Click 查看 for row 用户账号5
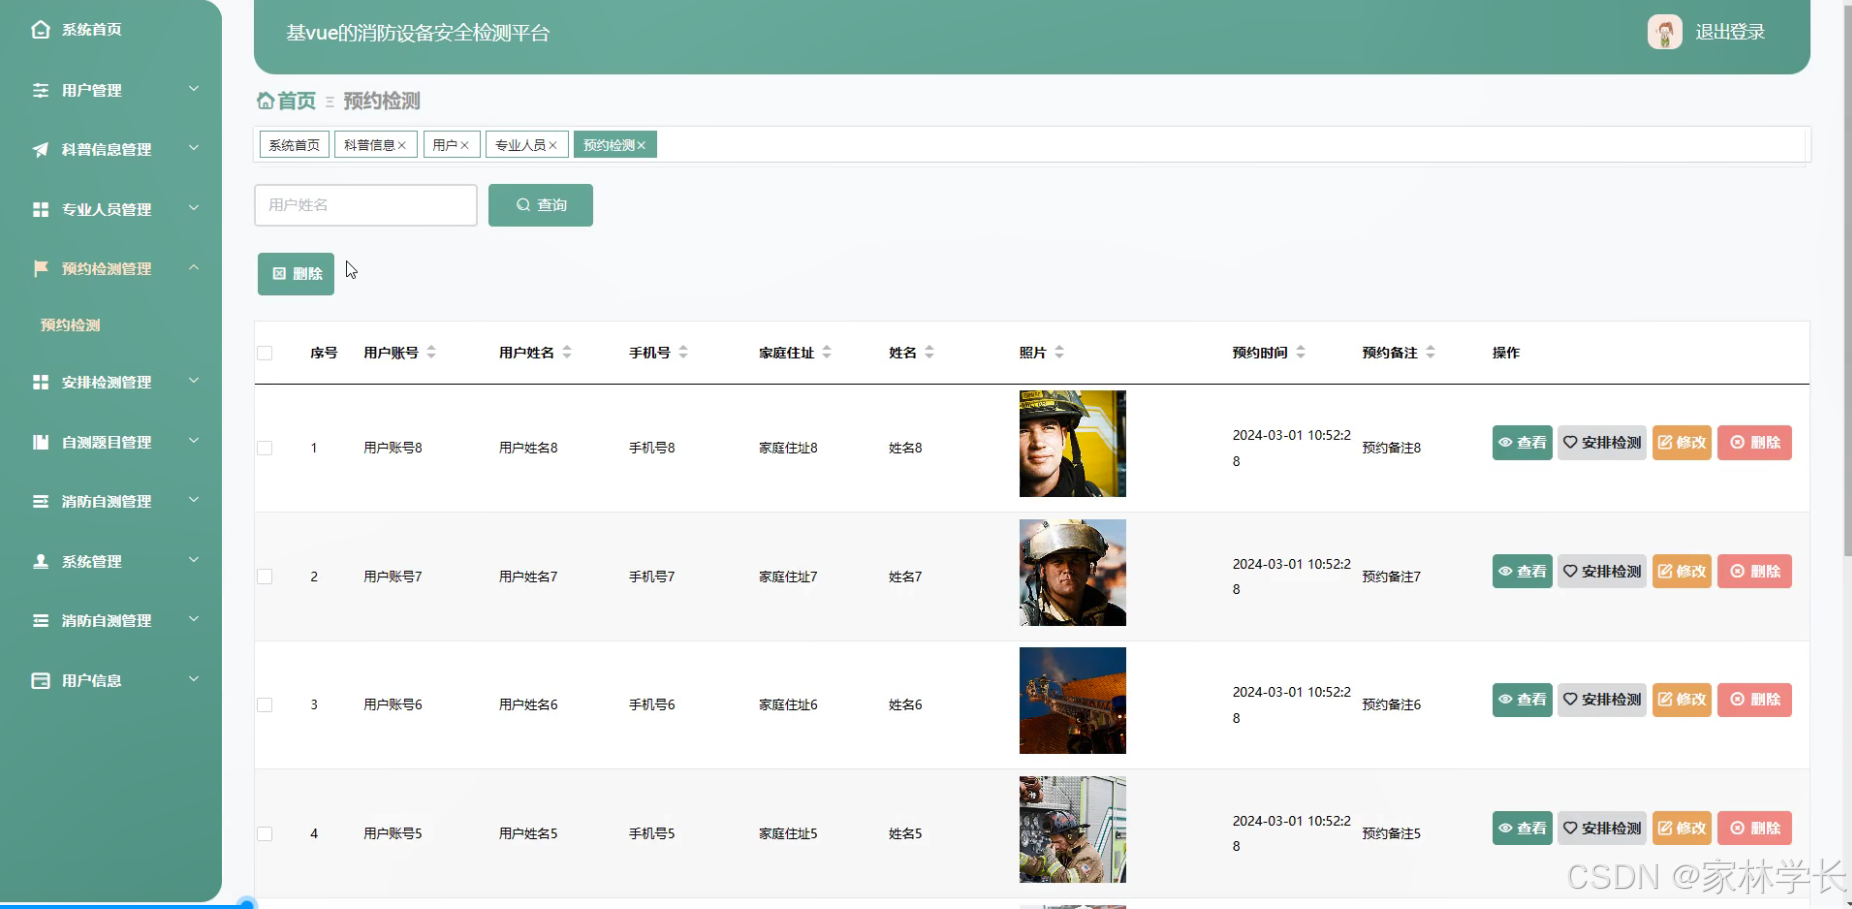The image size is (1852, 909). click(1522, 828)
